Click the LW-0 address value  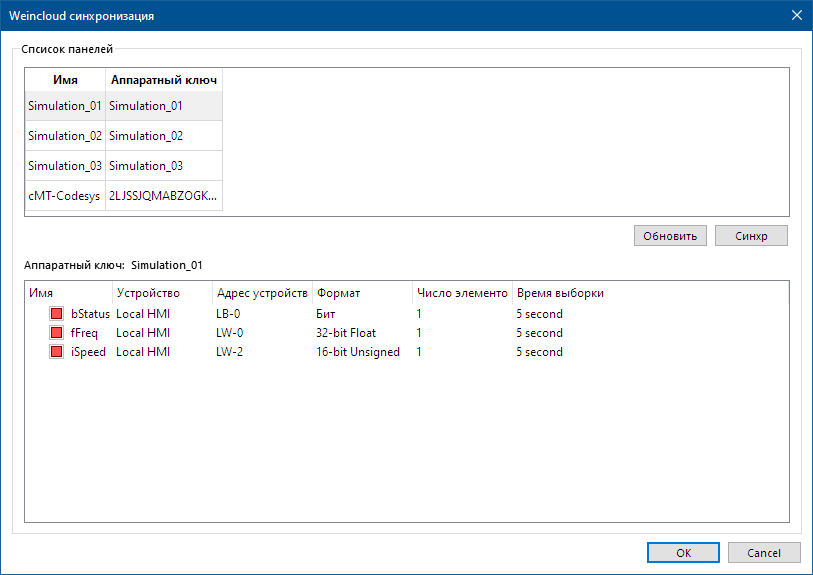(x=230, y=333)
